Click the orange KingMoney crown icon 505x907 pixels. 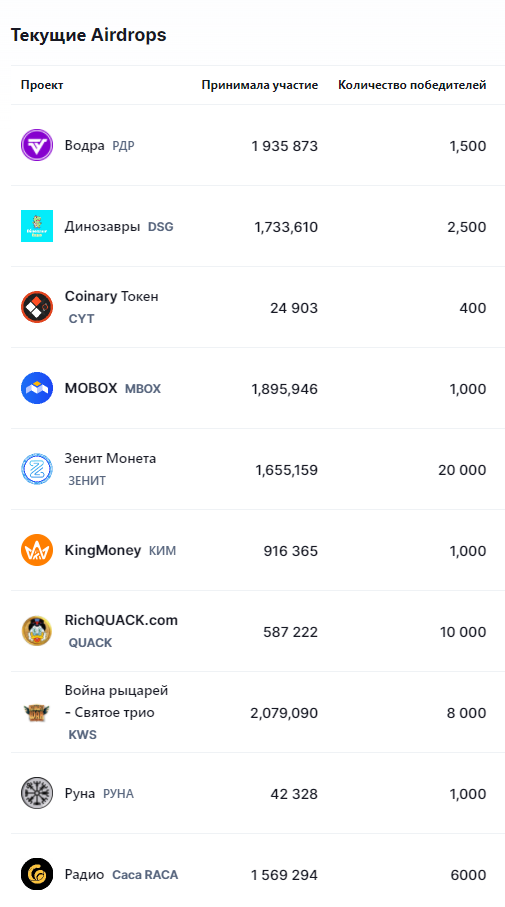pos(37,550)
